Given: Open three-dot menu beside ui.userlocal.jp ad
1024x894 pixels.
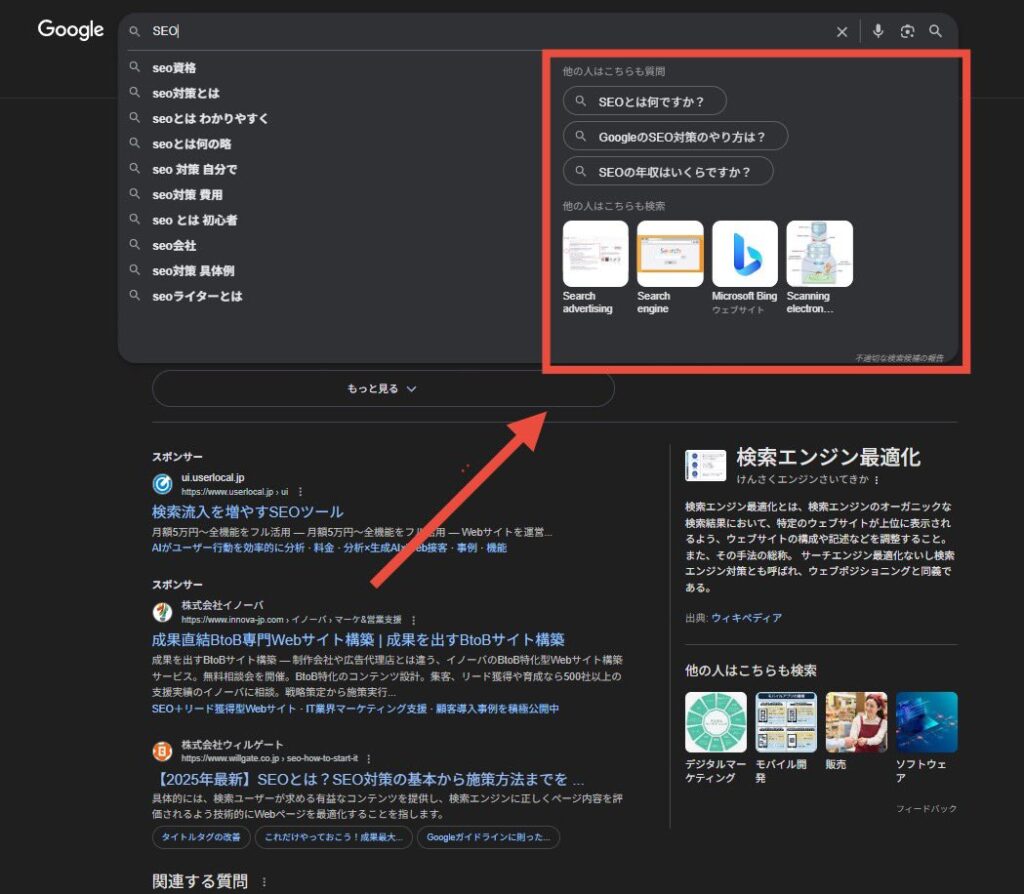Looking at the screenshot, I should [x=299, y=492].
